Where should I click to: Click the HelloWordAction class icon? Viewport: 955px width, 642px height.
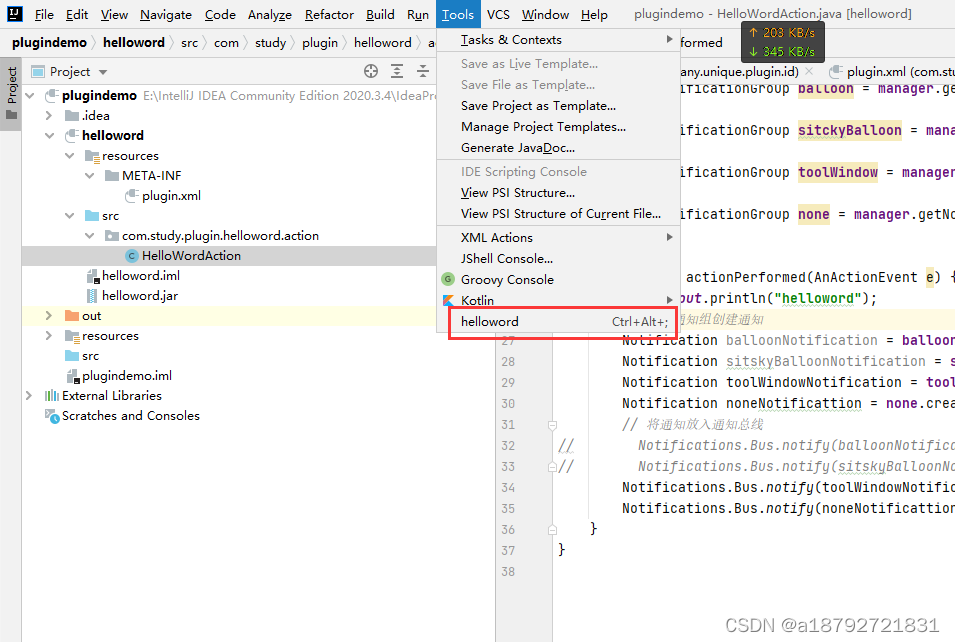coord(132,256)
